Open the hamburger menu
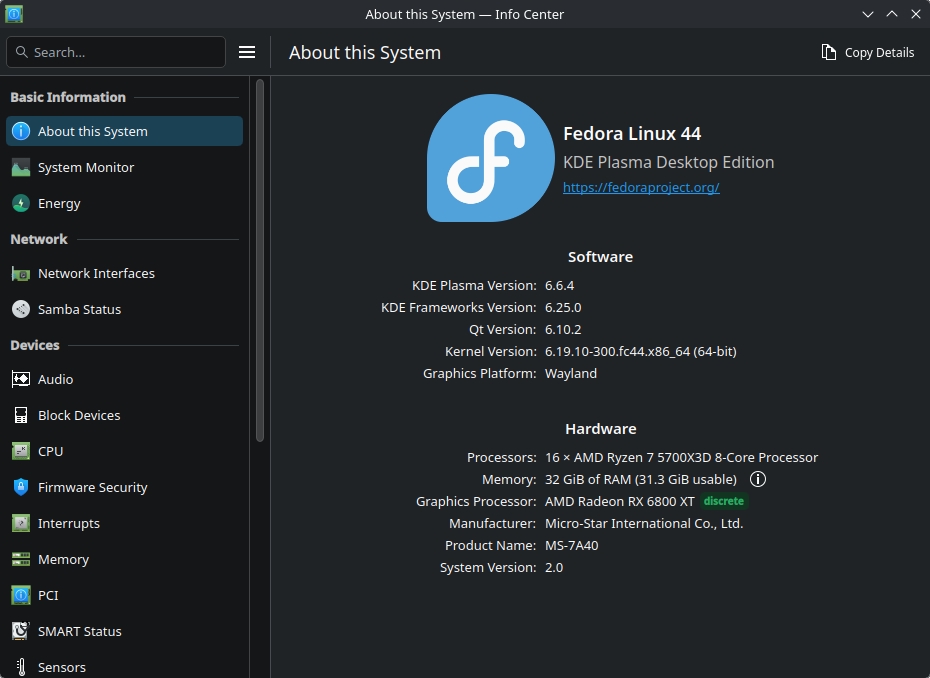Image resolution: width=930 pixels, height=678 pixels. click(247, 52)
